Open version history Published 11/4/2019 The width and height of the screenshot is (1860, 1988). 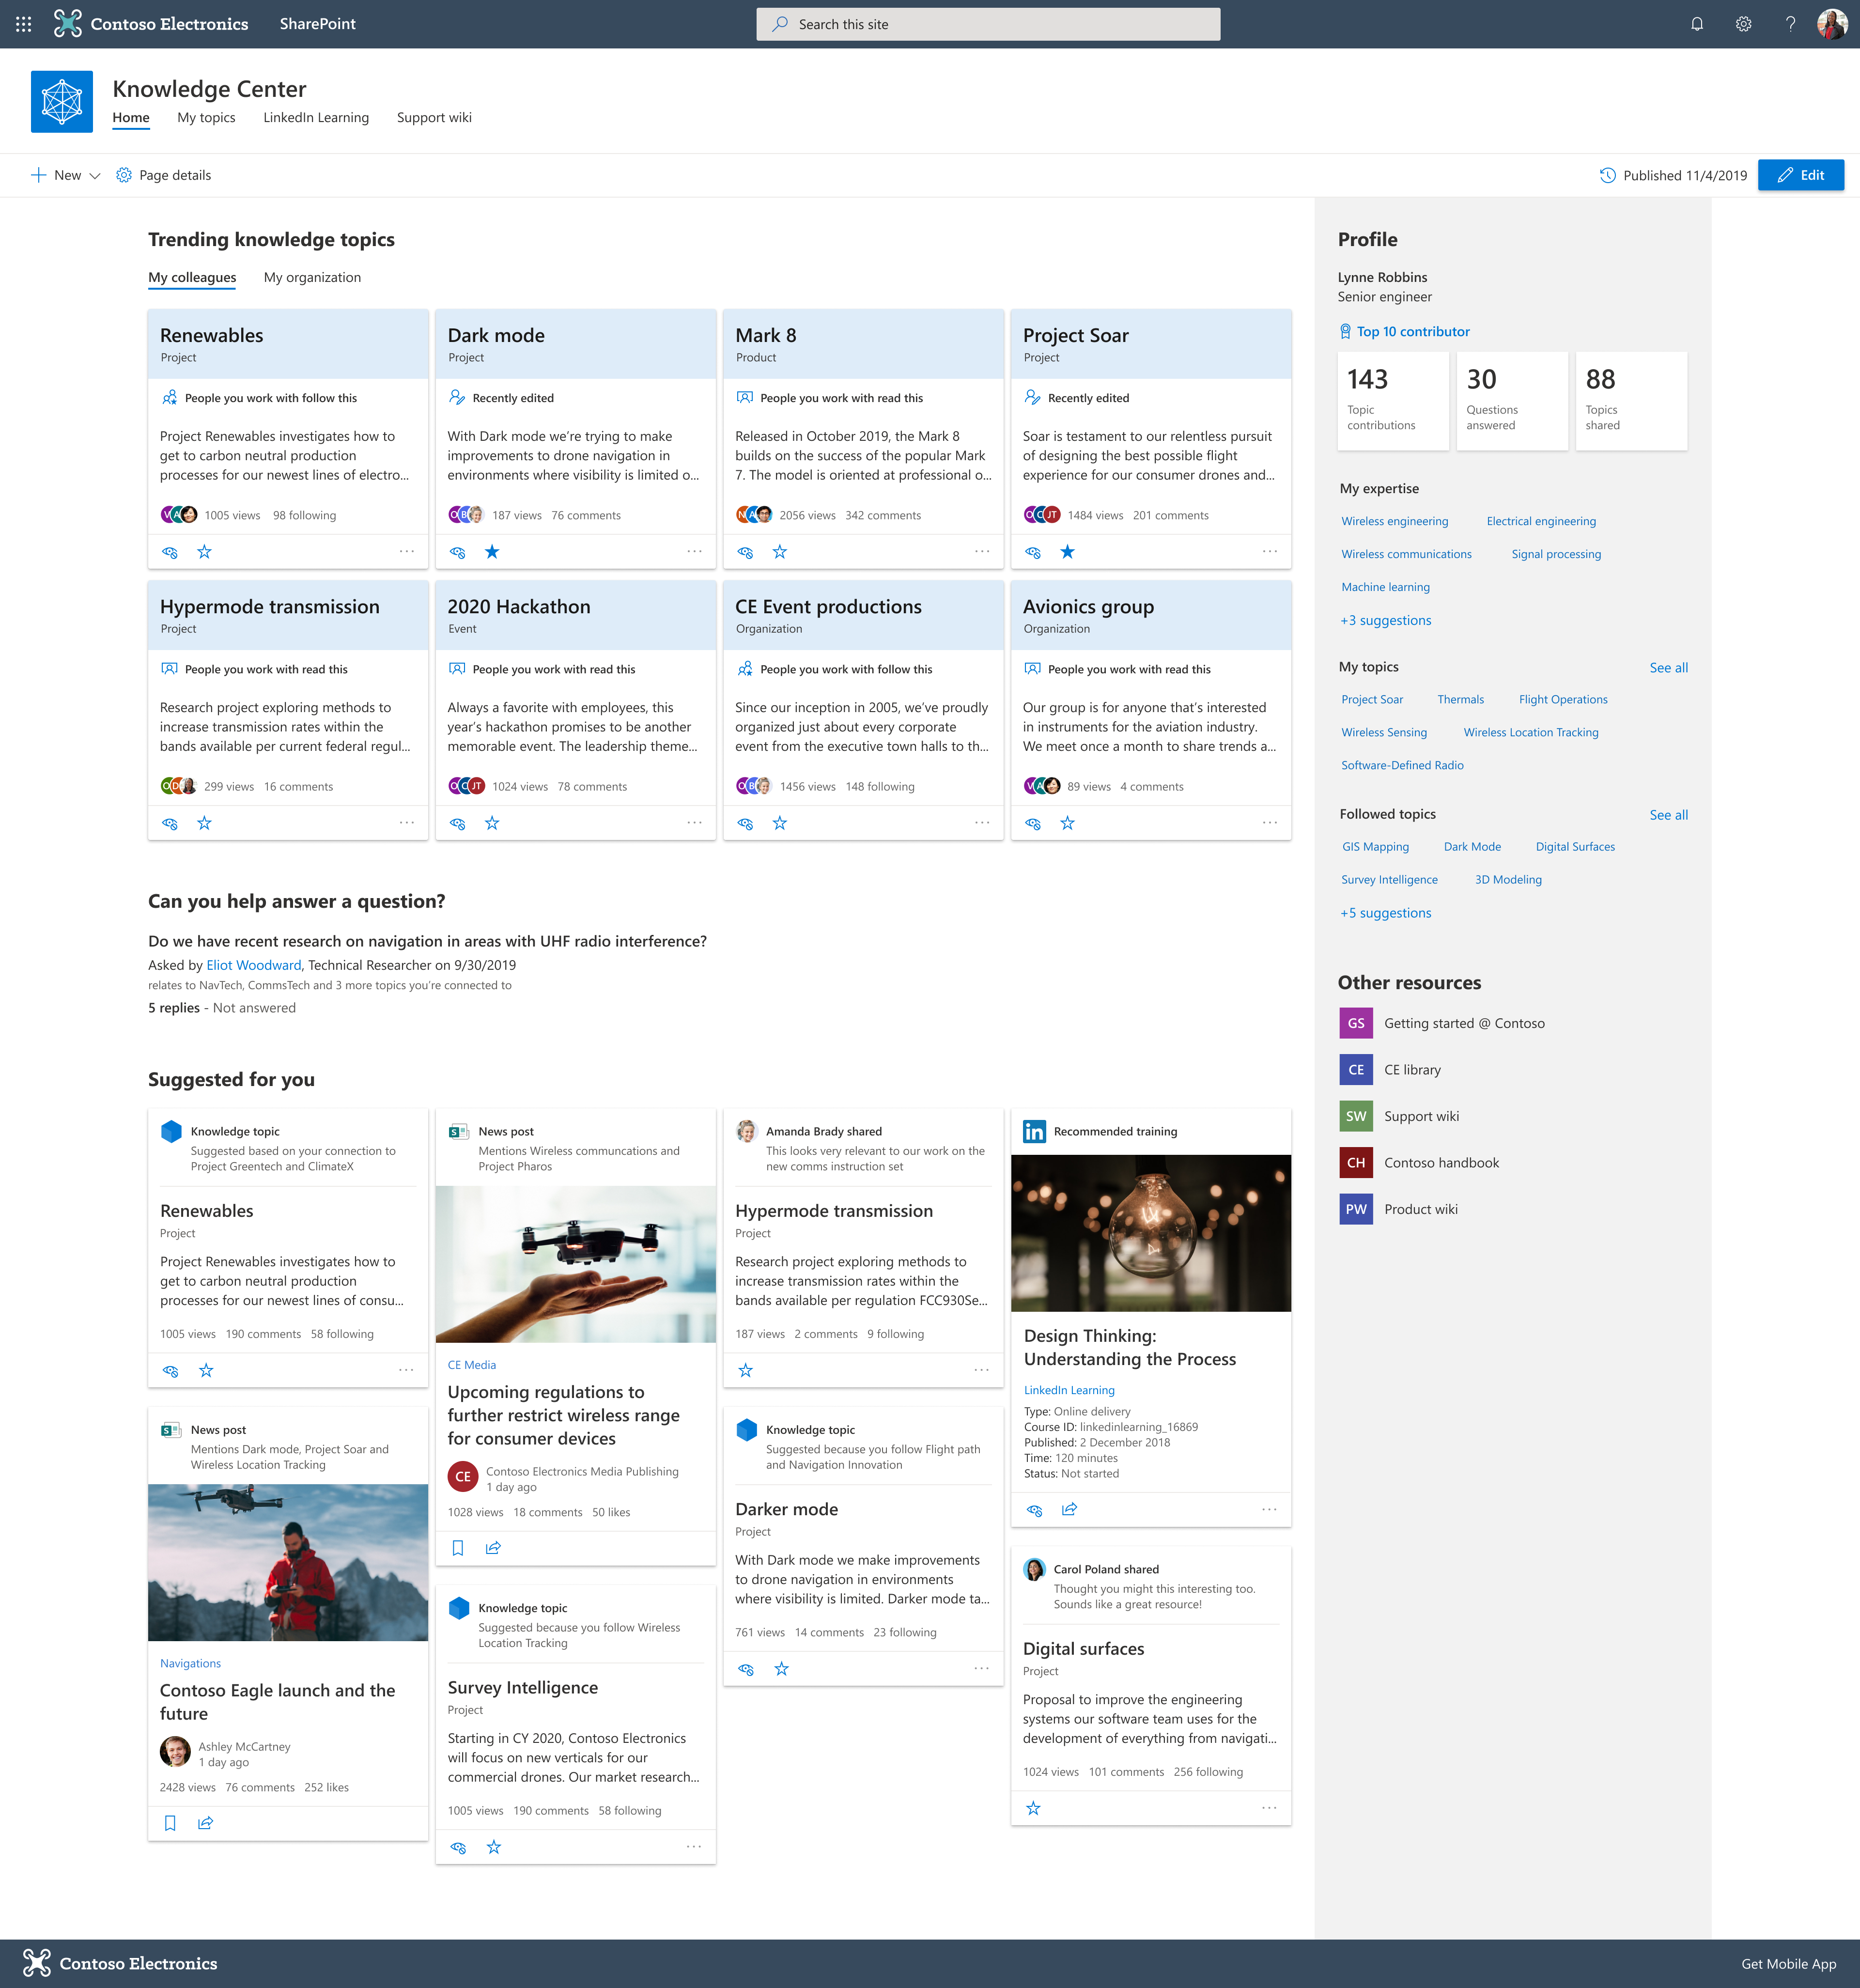pyautogui.click(x=1673, y=175)
